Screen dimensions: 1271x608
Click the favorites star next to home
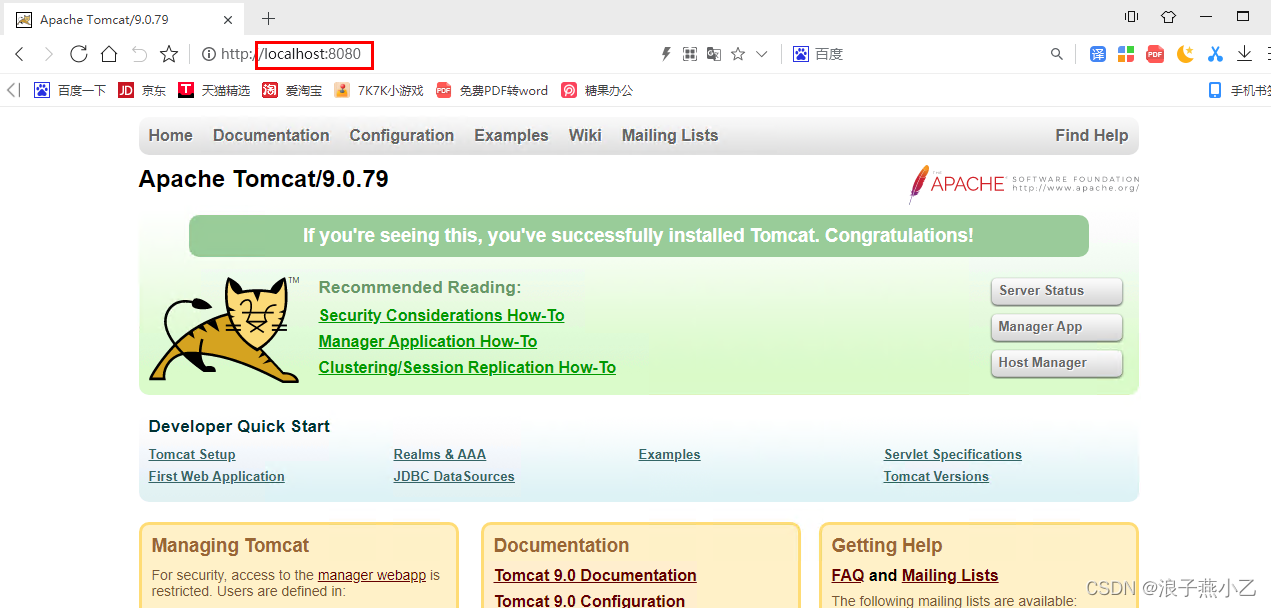click(169, 54)
